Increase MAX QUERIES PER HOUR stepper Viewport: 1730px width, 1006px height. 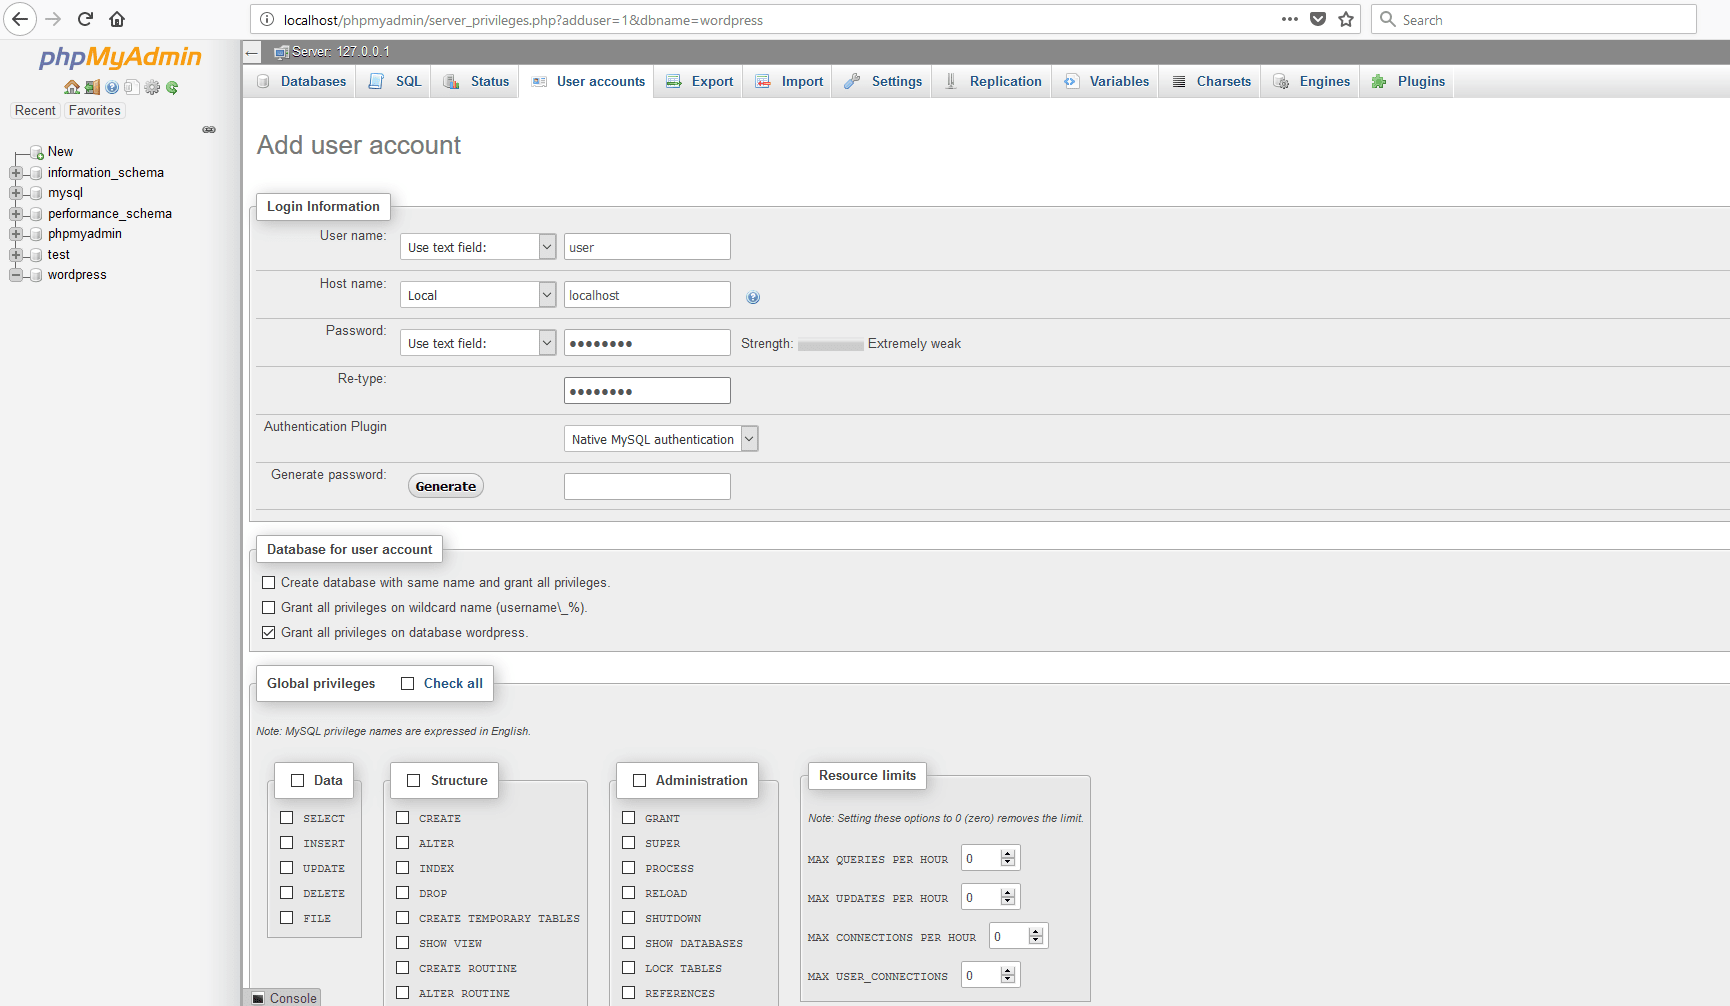point(1008,854)
